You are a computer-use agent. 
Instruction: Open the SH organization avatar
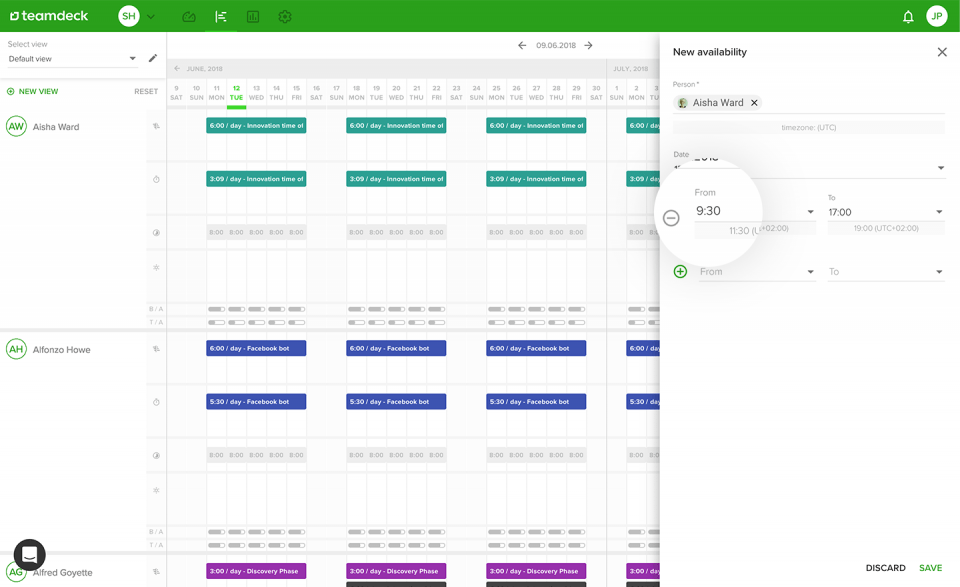point(129,16)
